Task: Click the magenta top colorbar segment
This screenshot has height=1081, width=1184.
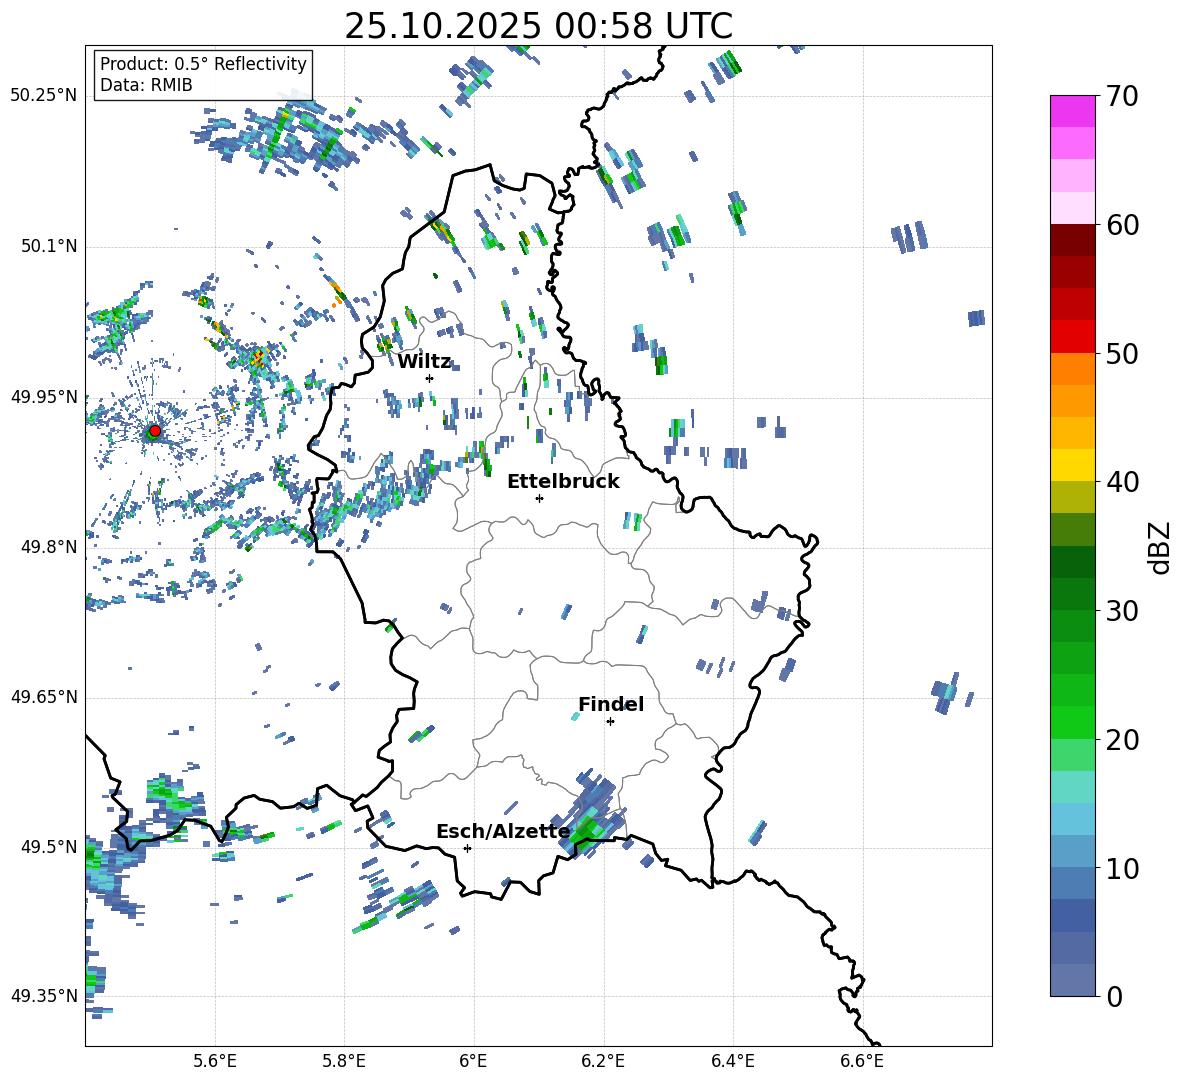Action: coord(1073,111)
